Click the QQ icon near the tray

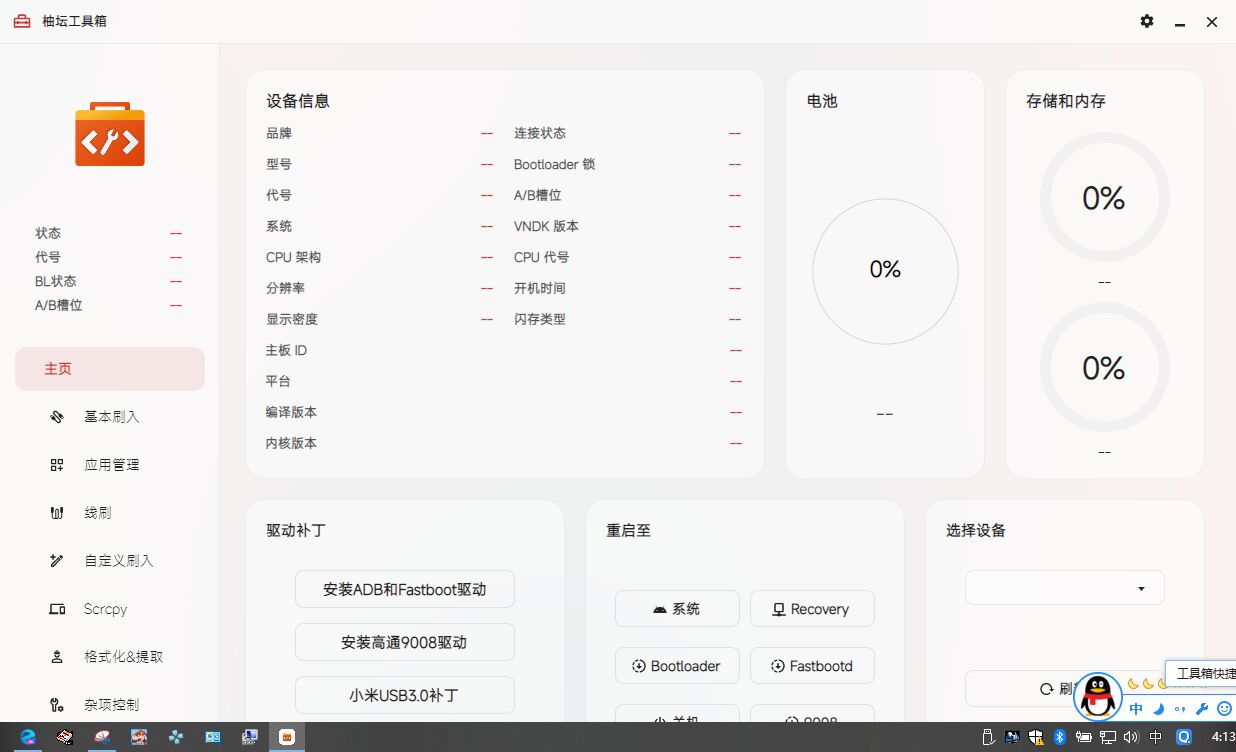coord(1097,698)
